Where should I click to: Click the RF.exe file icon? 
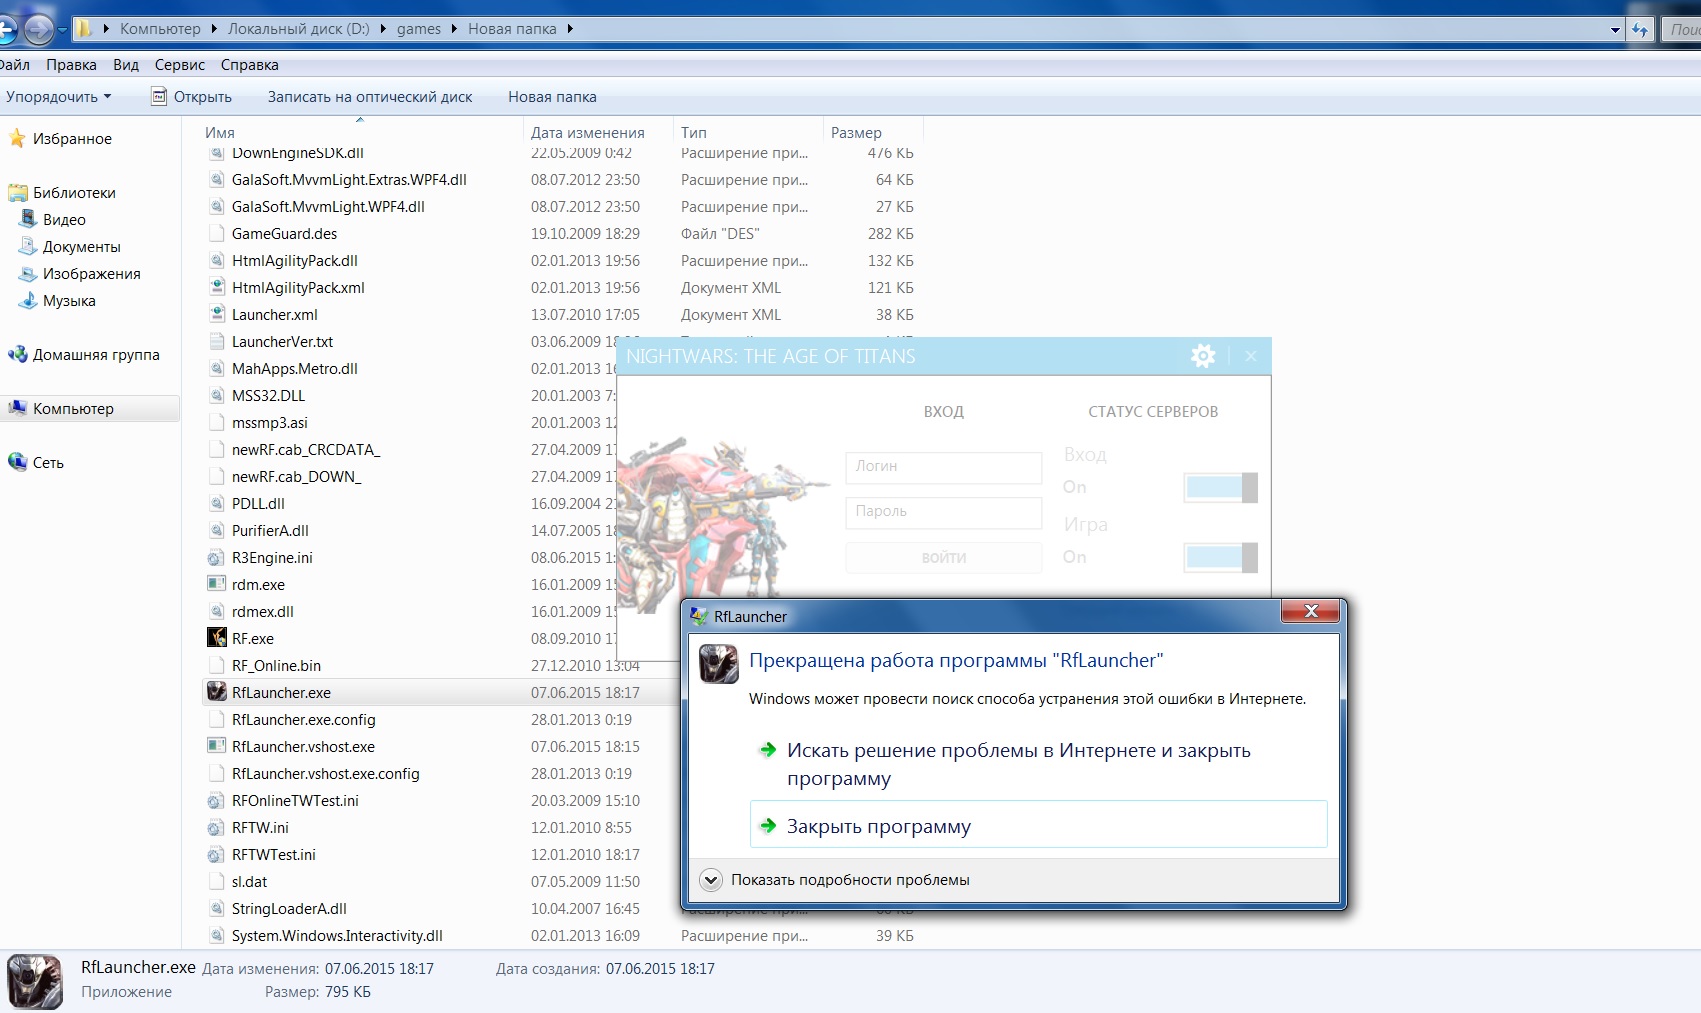[216, 637]
